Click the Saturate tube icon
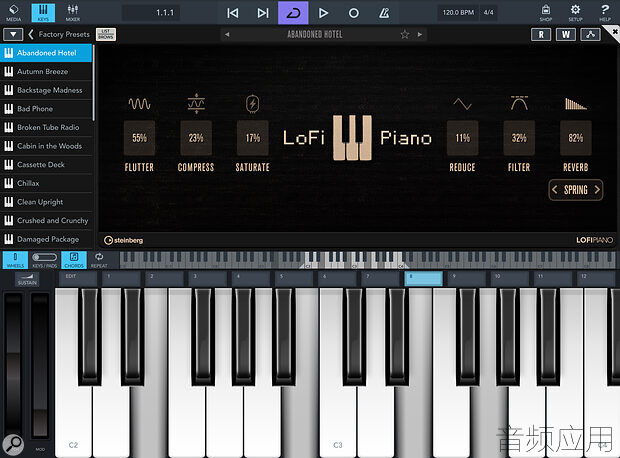The width and height of the screenshot is (620, 458). 253,104
